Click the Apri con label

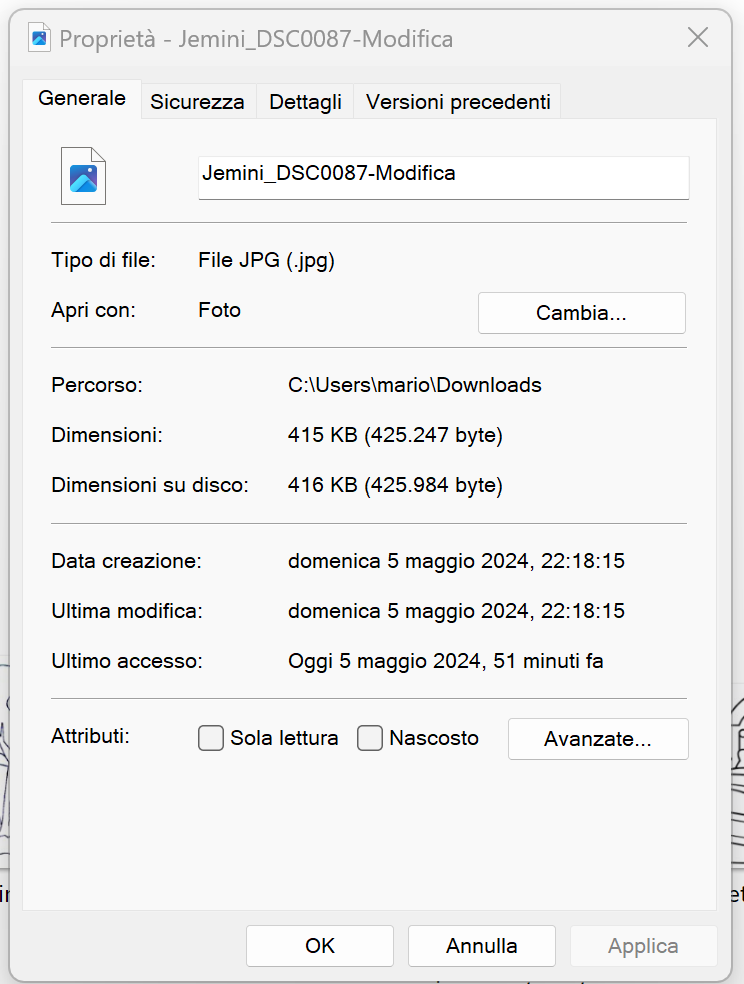pos(93,310)
